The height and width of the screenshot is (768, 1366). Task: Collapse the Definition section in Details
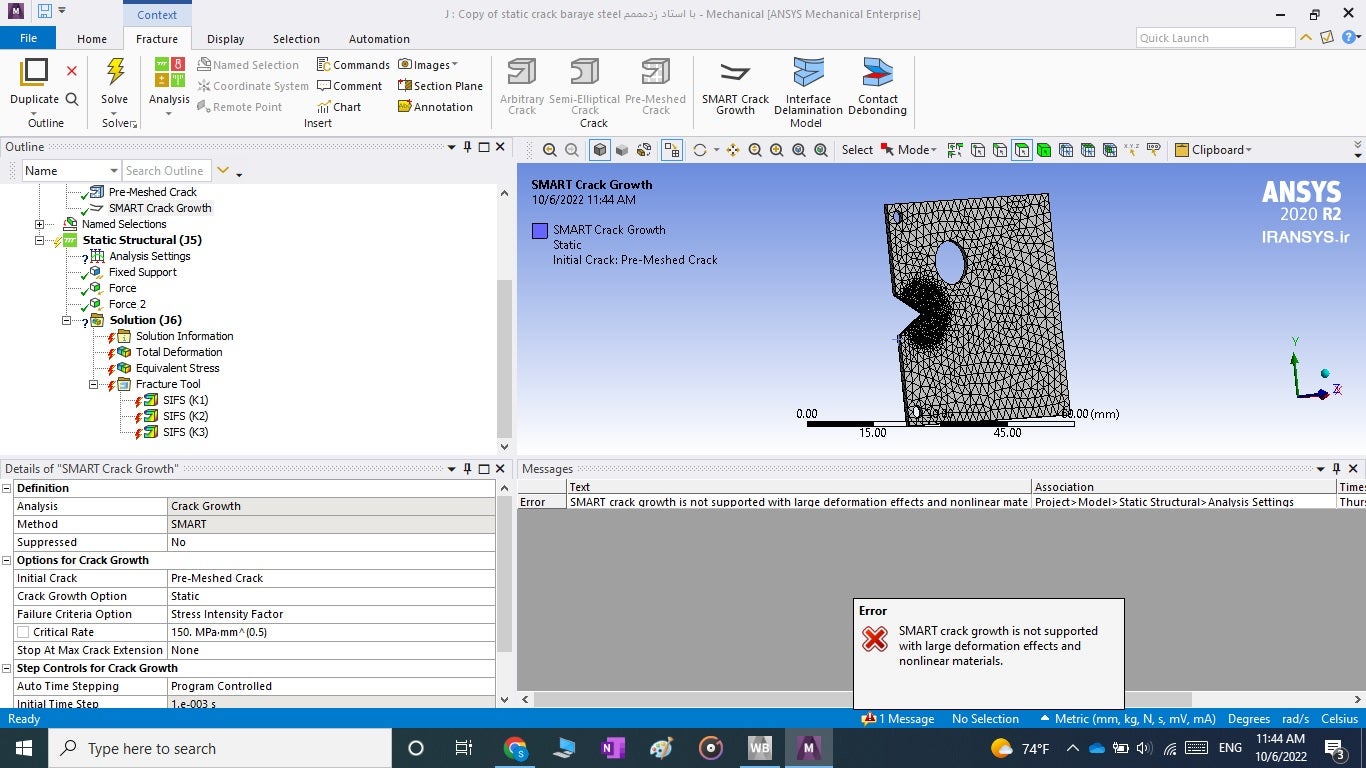[x=7, y=488]
